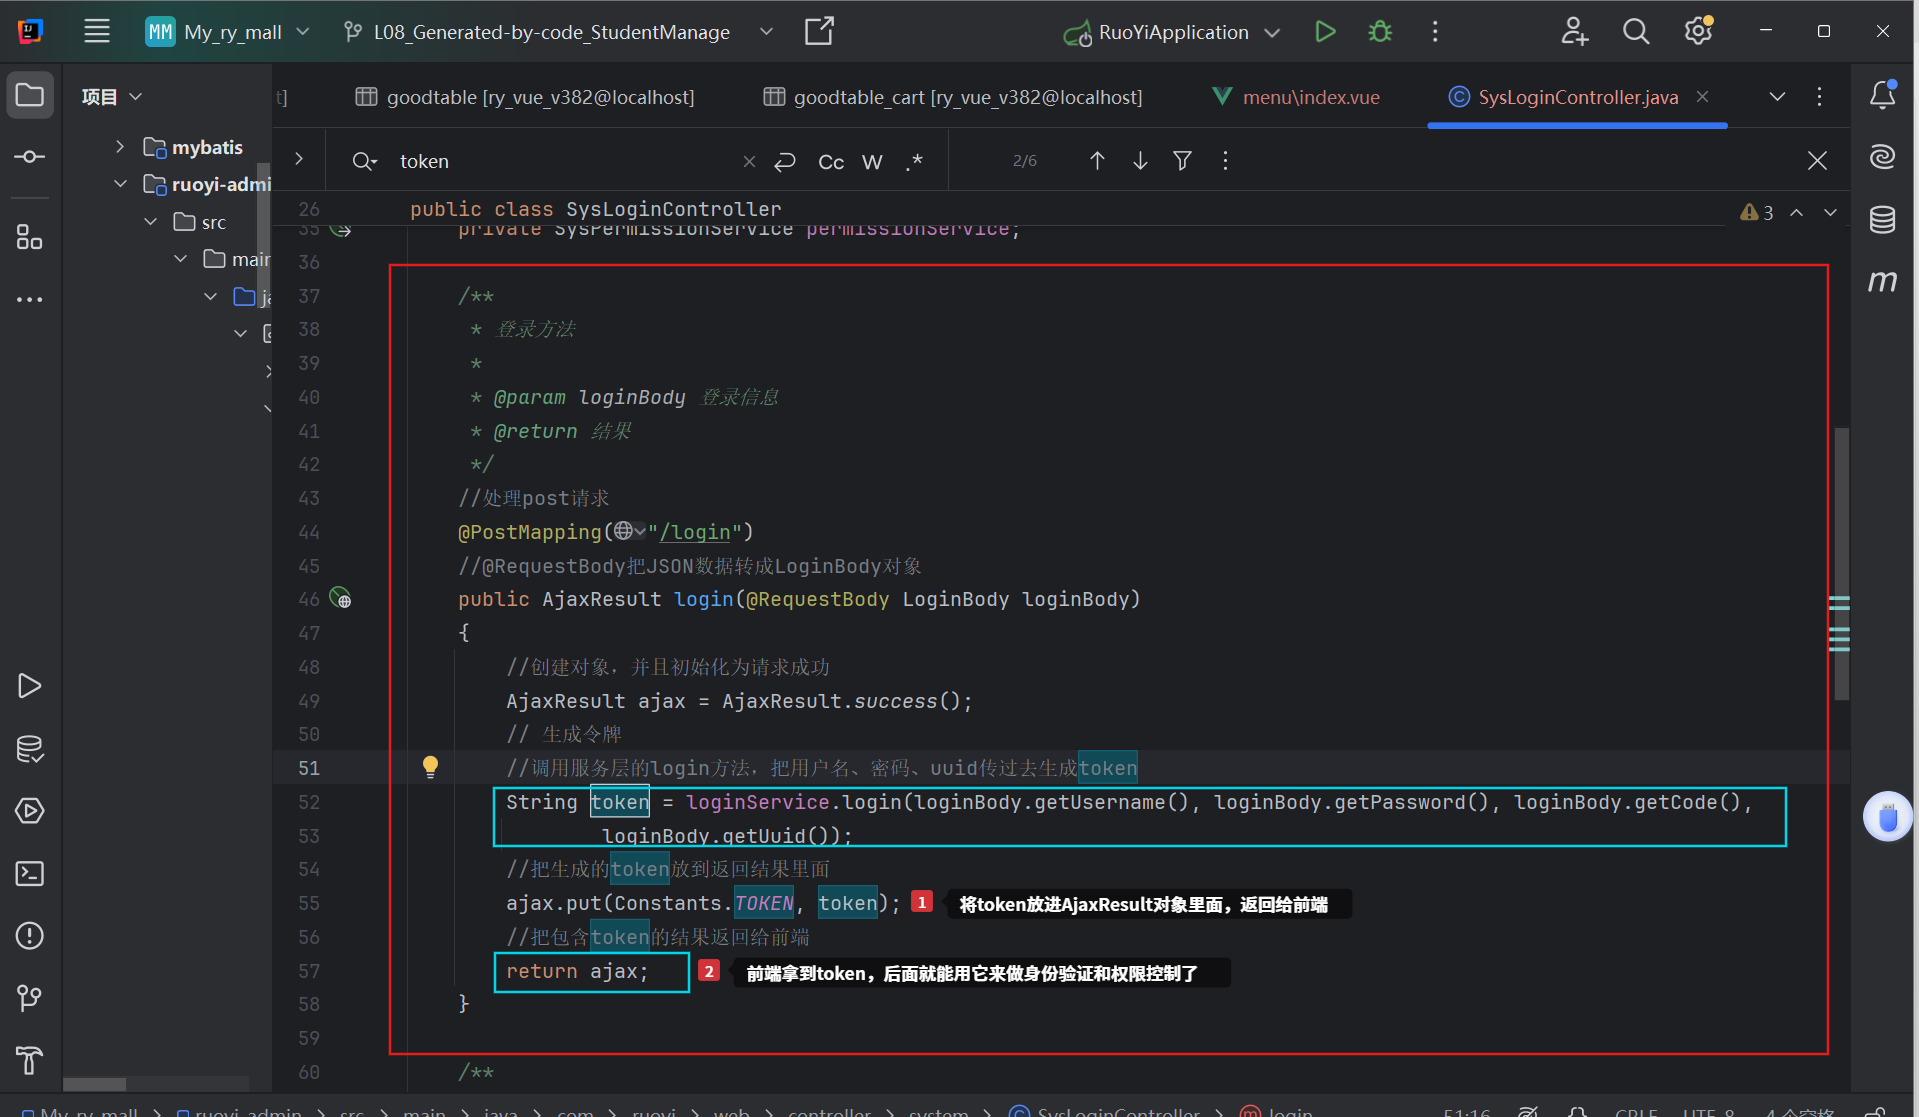
Task: Open the Git tool window
Action: pyautogui.click(x=30, y=998)
